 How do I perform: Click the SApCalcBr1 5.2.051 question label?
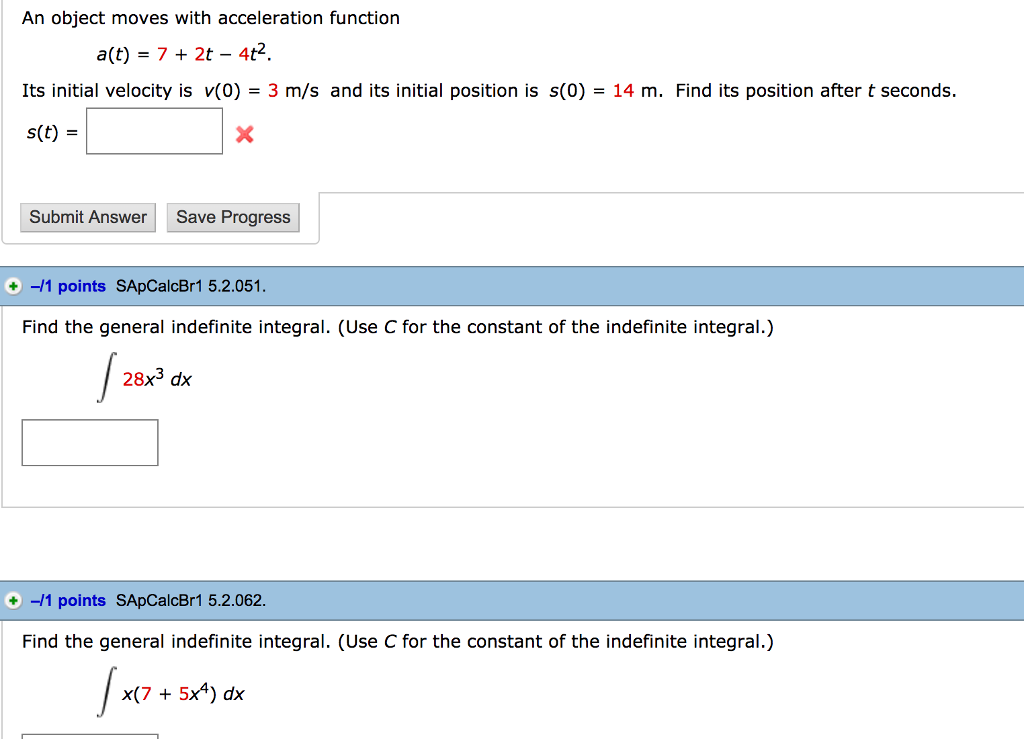coord(191,286)
